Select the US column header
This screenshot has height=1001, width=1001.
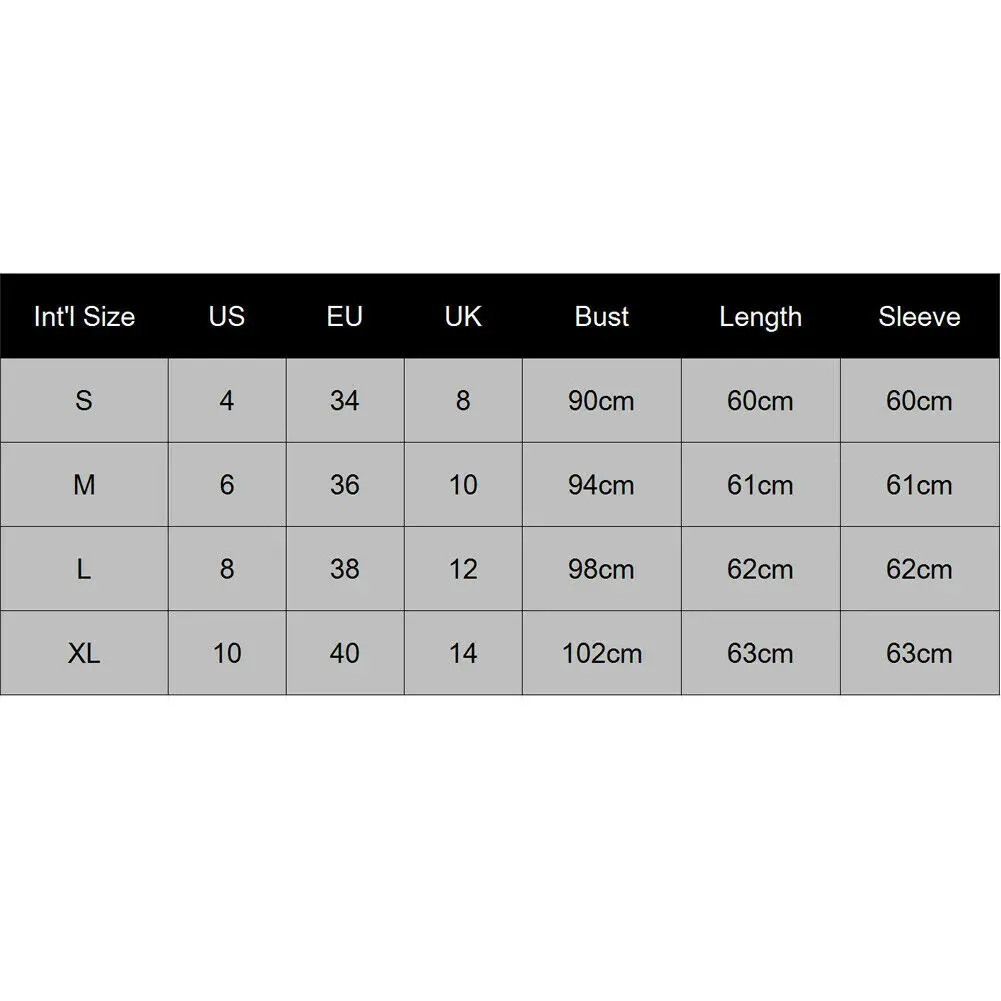tap(227, 317)
